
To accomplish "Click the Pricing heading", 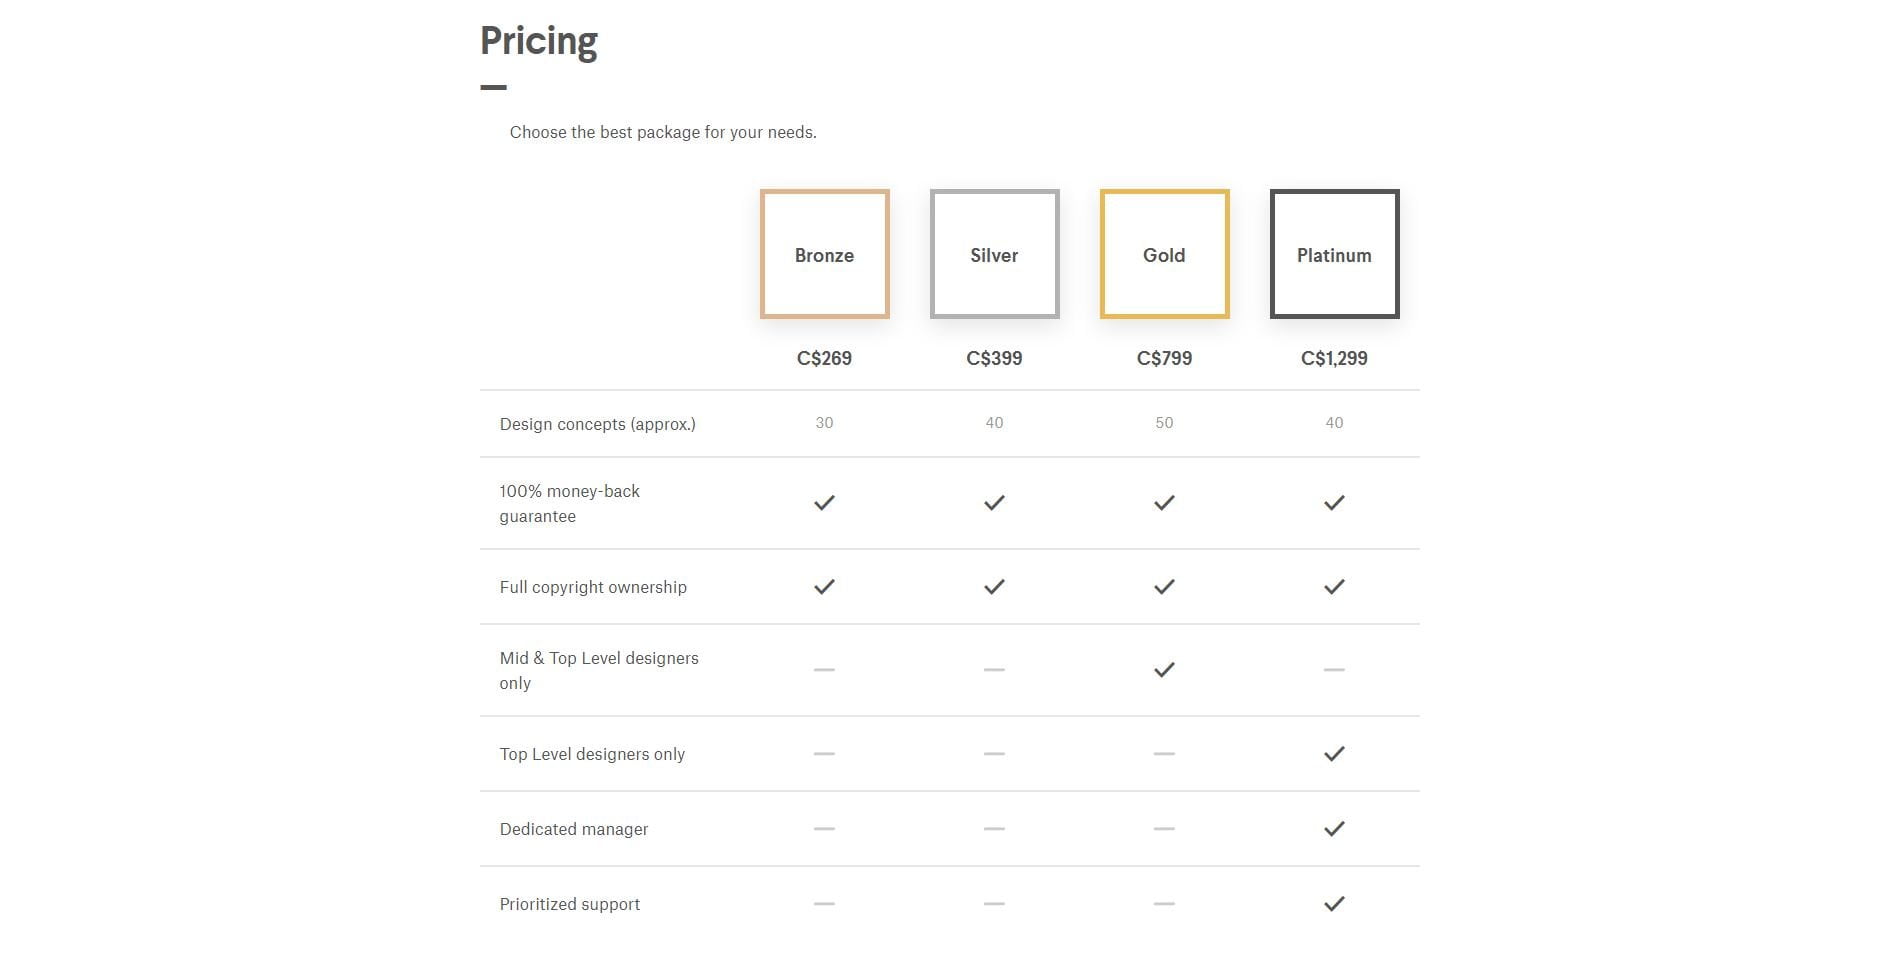I will coord(539,41).
